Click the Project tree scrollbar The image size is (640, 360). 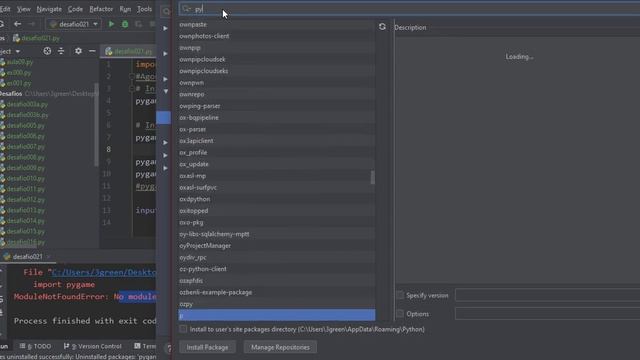[96, 124]
